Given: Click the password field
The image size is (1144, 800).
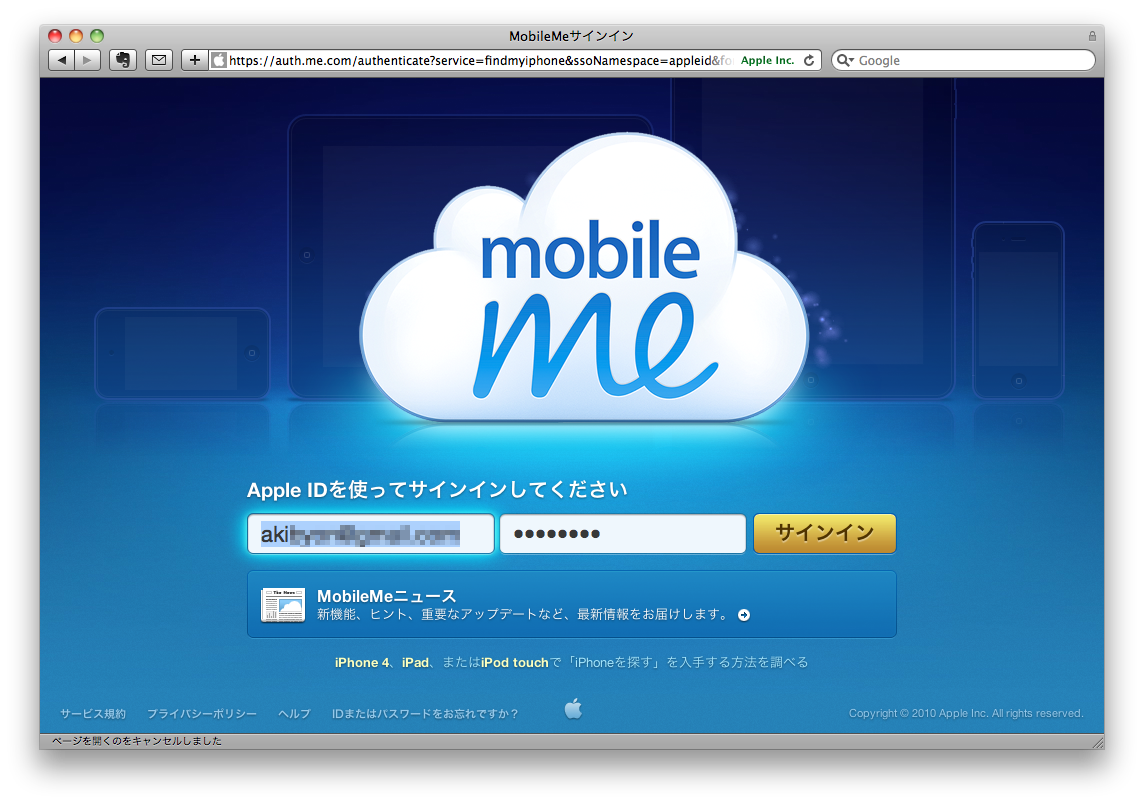Looking at the screenshot, I should click(x=622, y=534).
